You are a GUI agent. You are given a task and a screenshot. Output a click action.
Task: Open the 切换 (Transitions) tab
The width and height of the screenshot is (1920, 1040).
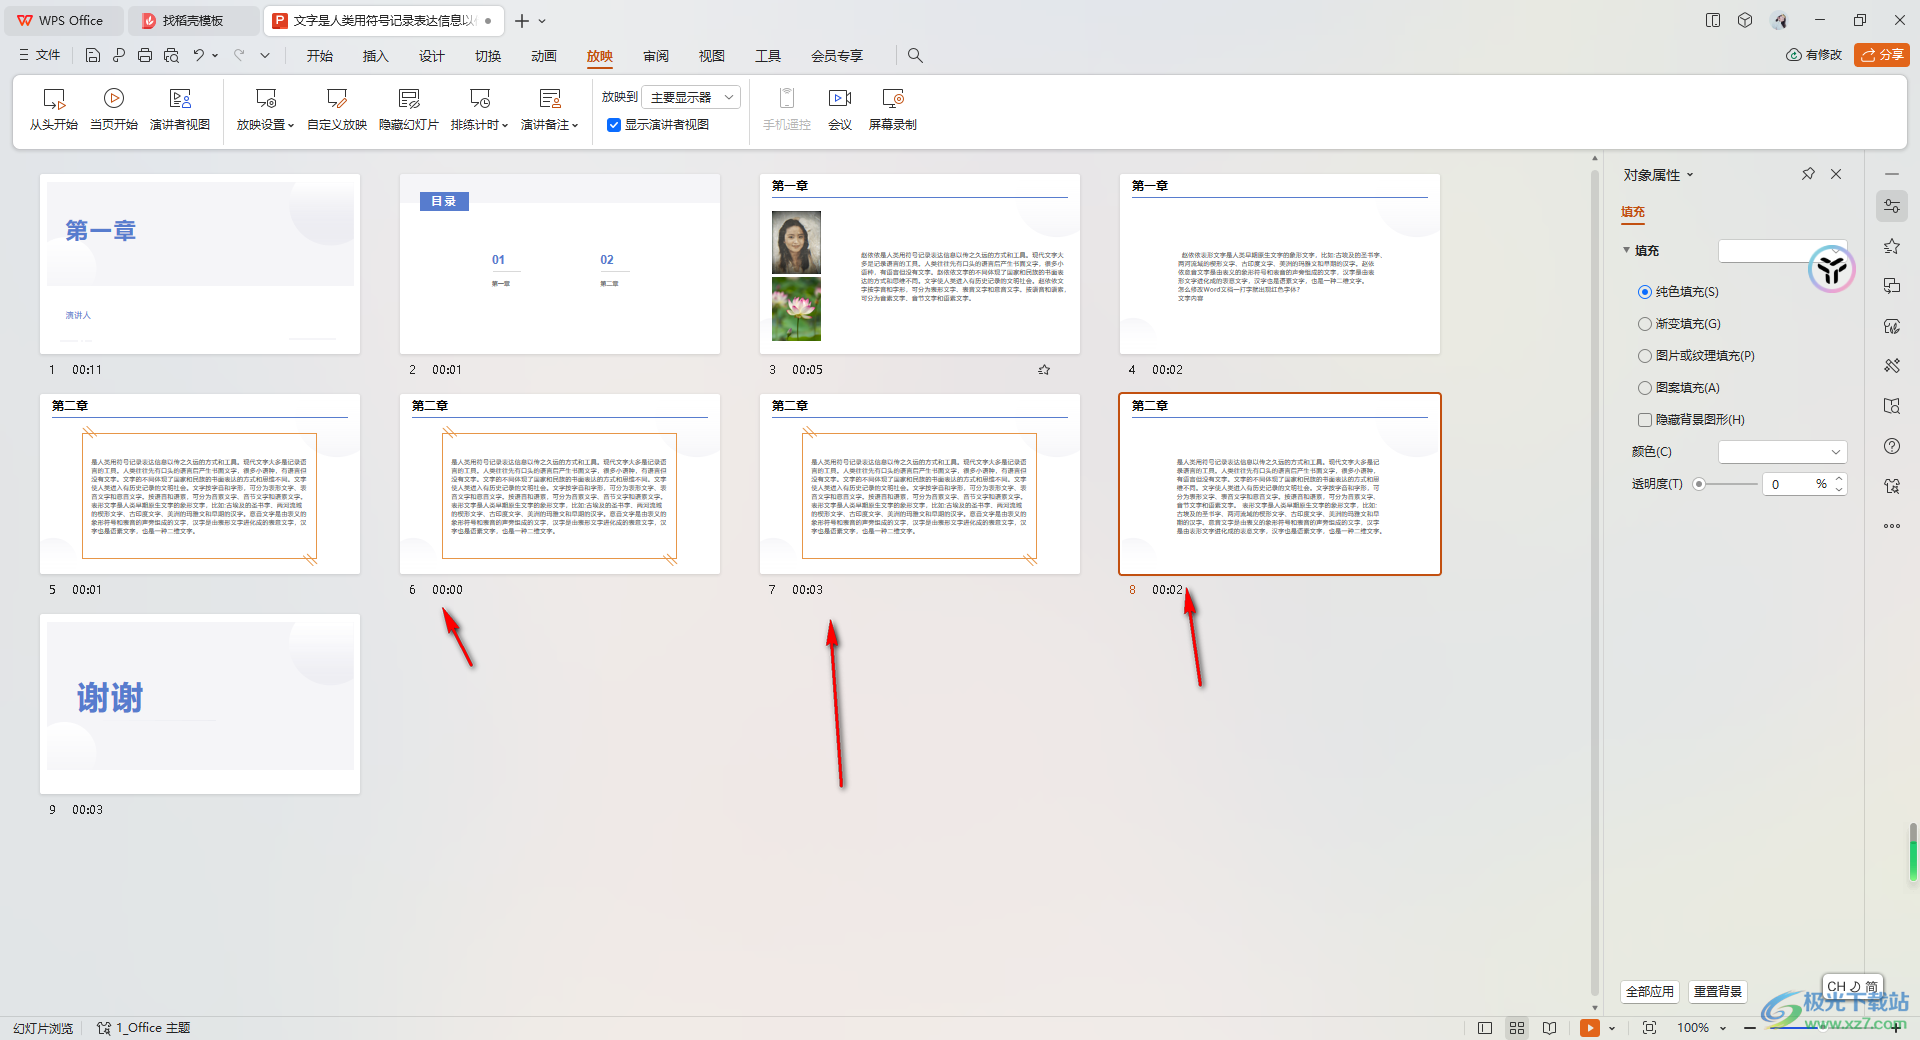(488, 56)
